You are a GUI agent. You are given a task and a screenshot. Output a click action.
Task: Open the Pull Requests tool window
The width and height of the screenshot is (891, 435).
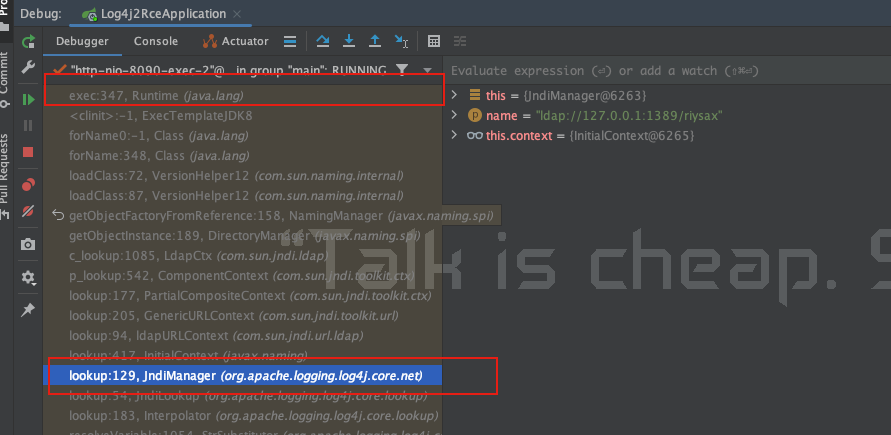click(5, 176)
